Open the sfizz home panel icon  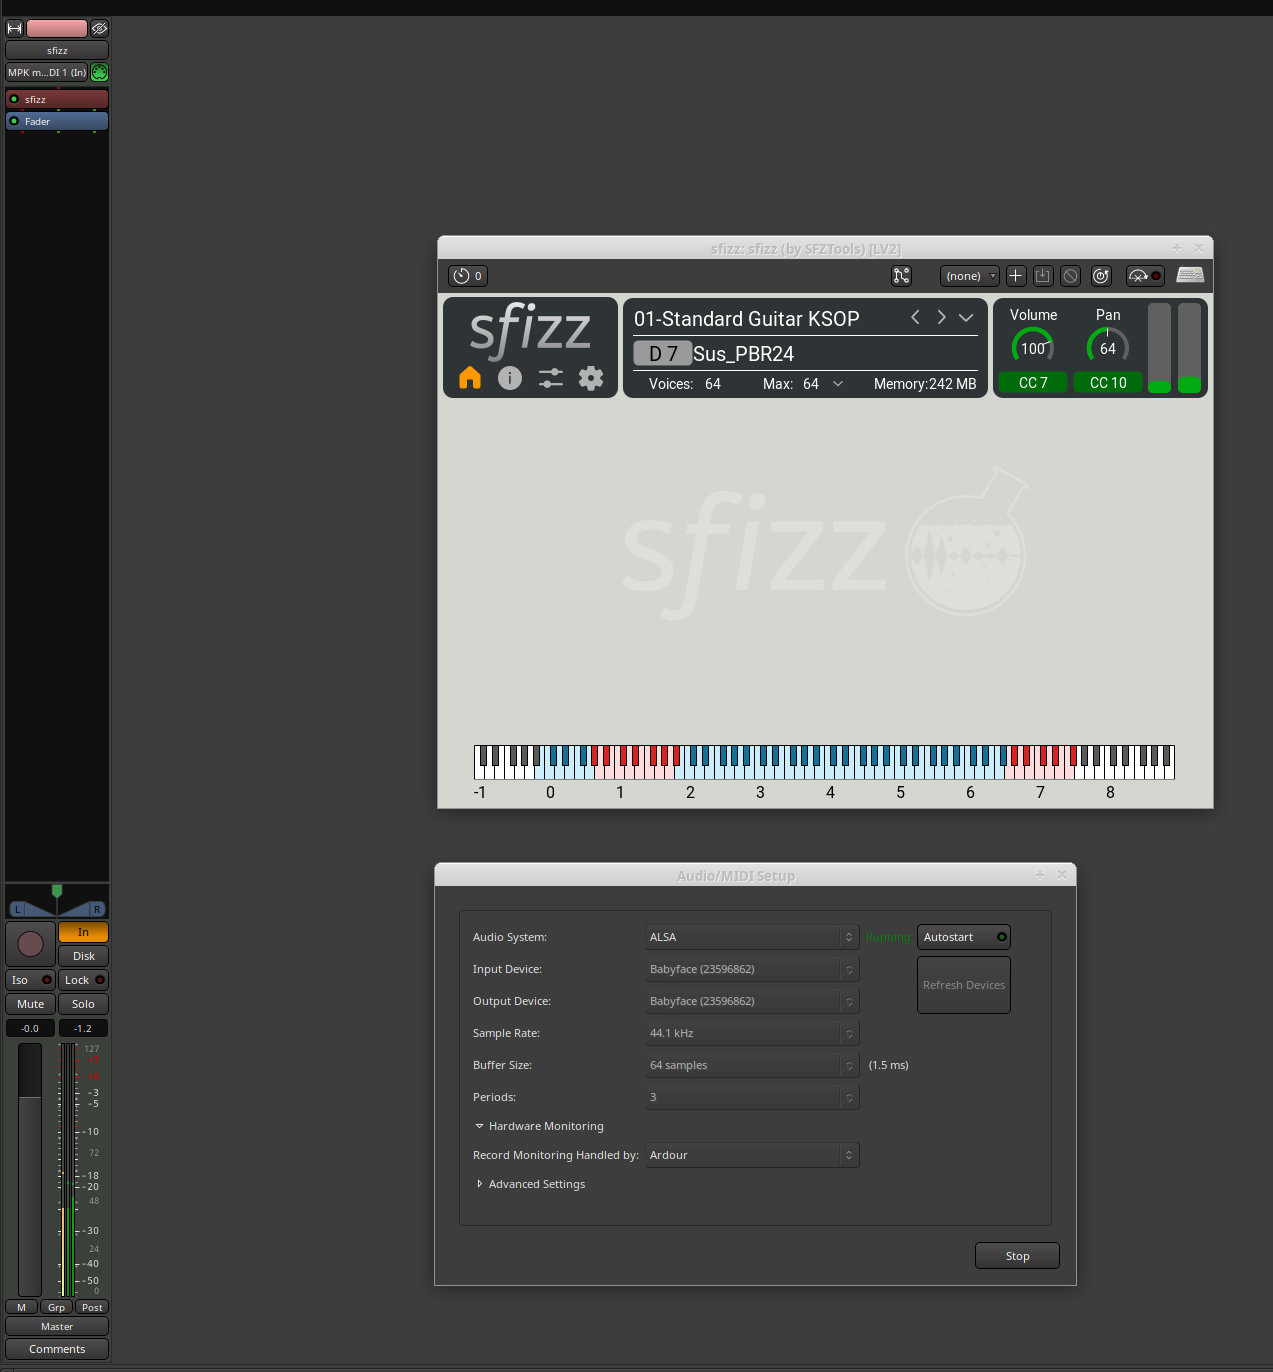470,378
